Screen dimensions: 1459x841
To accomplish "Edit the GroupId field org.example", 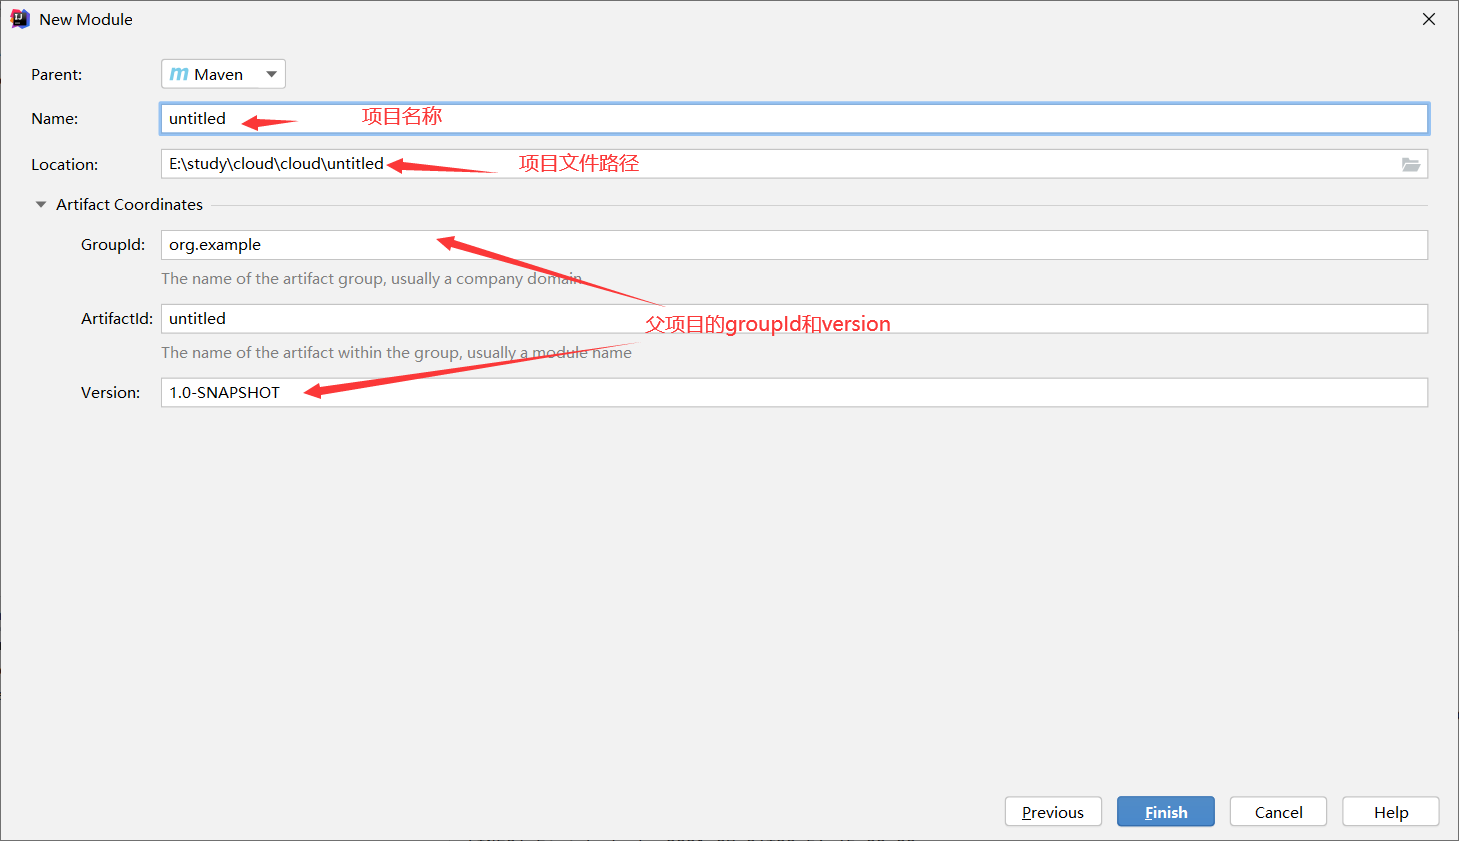I will pos(794,245).
